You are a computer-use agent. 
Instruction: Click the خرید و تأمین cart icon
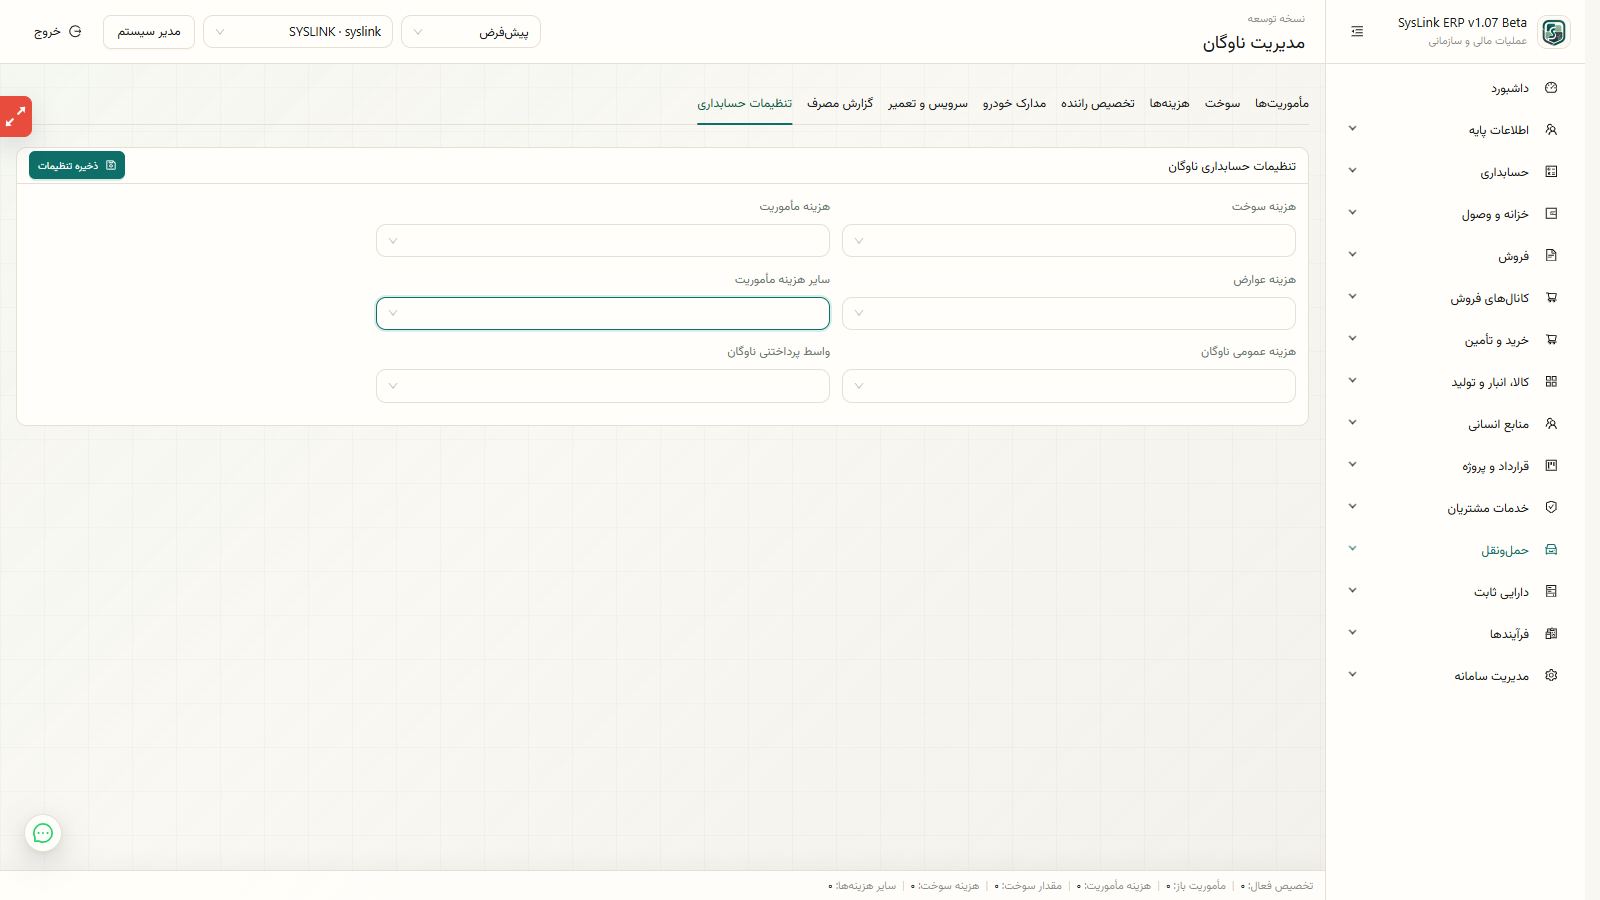click(x=1551, y=340)
